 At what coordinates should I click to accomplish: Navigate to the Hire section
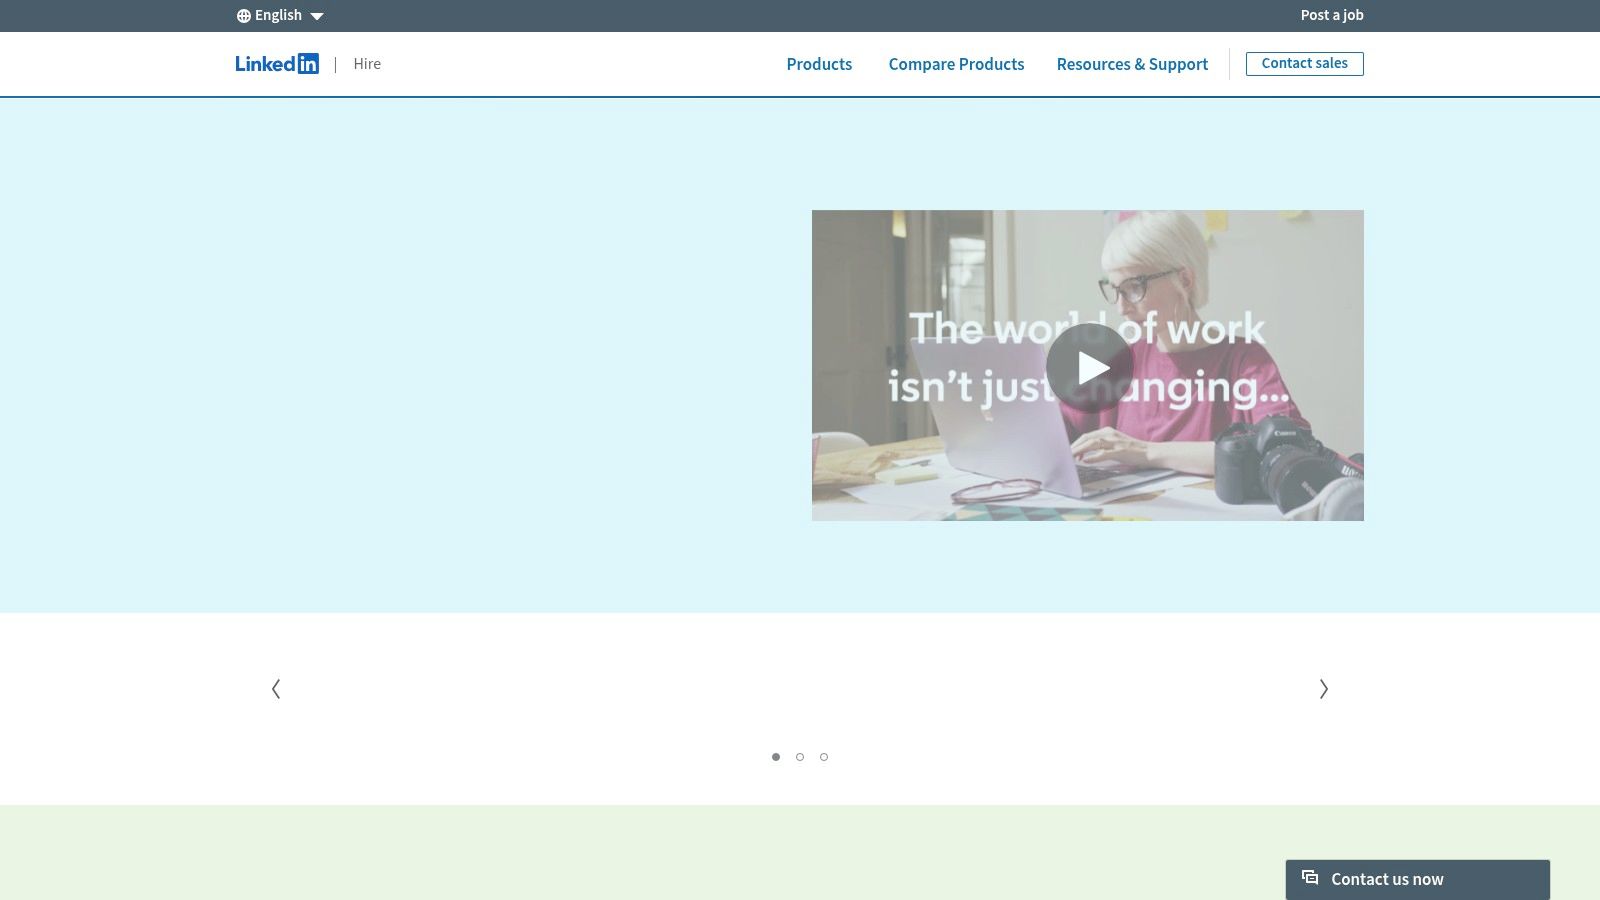pos(367,63)
